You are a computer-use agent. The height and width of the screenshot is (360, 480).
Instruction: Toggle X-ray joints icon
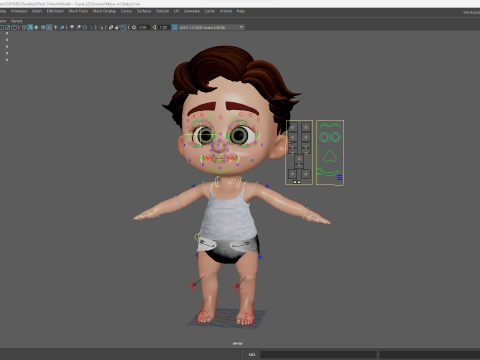click(x=123, y=27)
